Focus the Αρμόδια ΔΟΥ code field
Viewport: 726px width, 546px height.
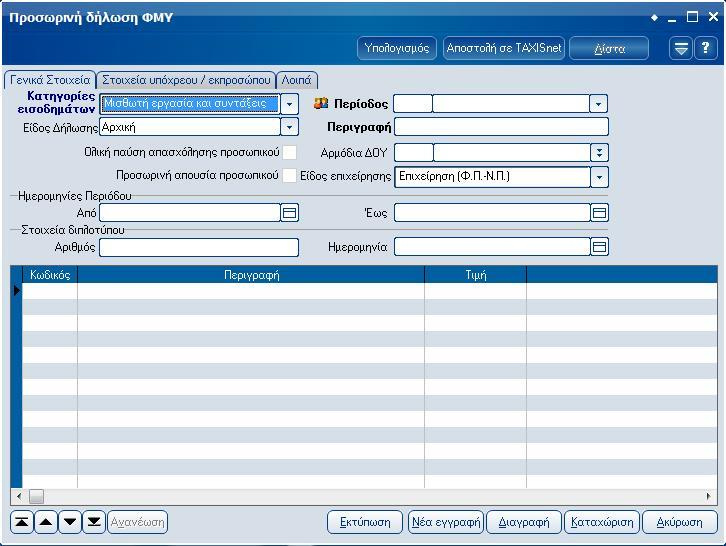click(413, 152)
